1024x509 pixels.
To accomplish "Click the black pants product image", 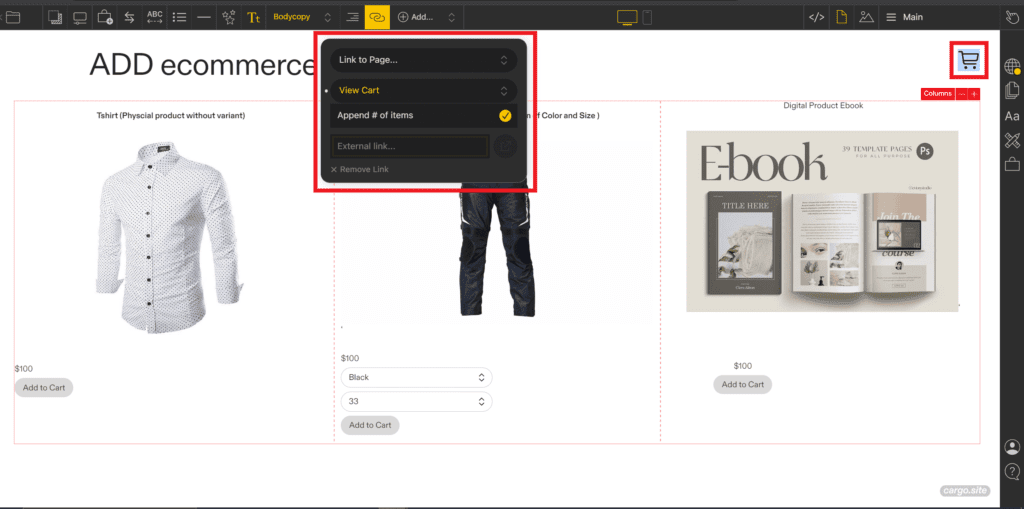I will coord(498,248).
